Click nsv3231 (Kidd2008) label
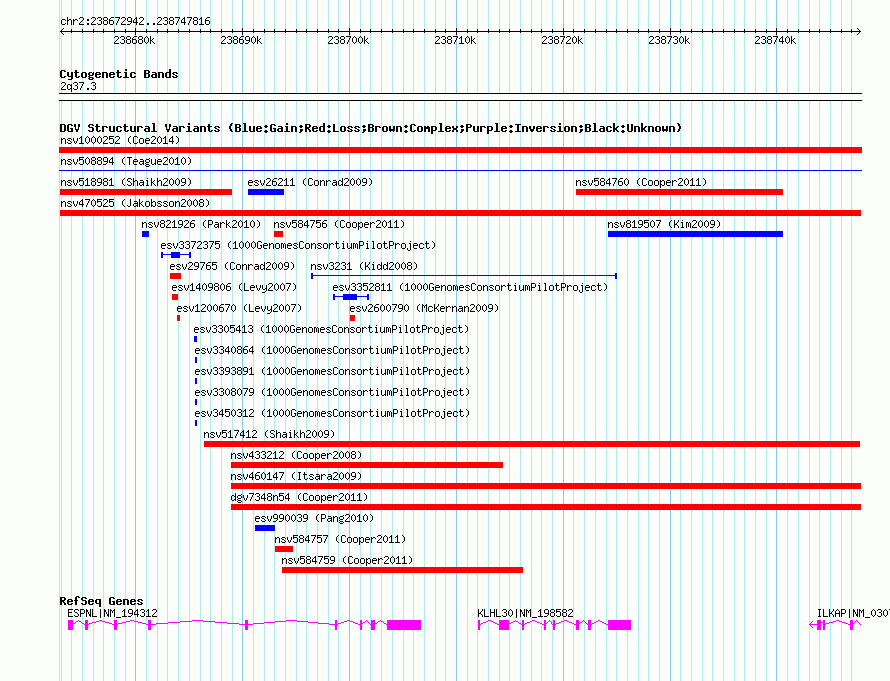 tap(364, 266)
